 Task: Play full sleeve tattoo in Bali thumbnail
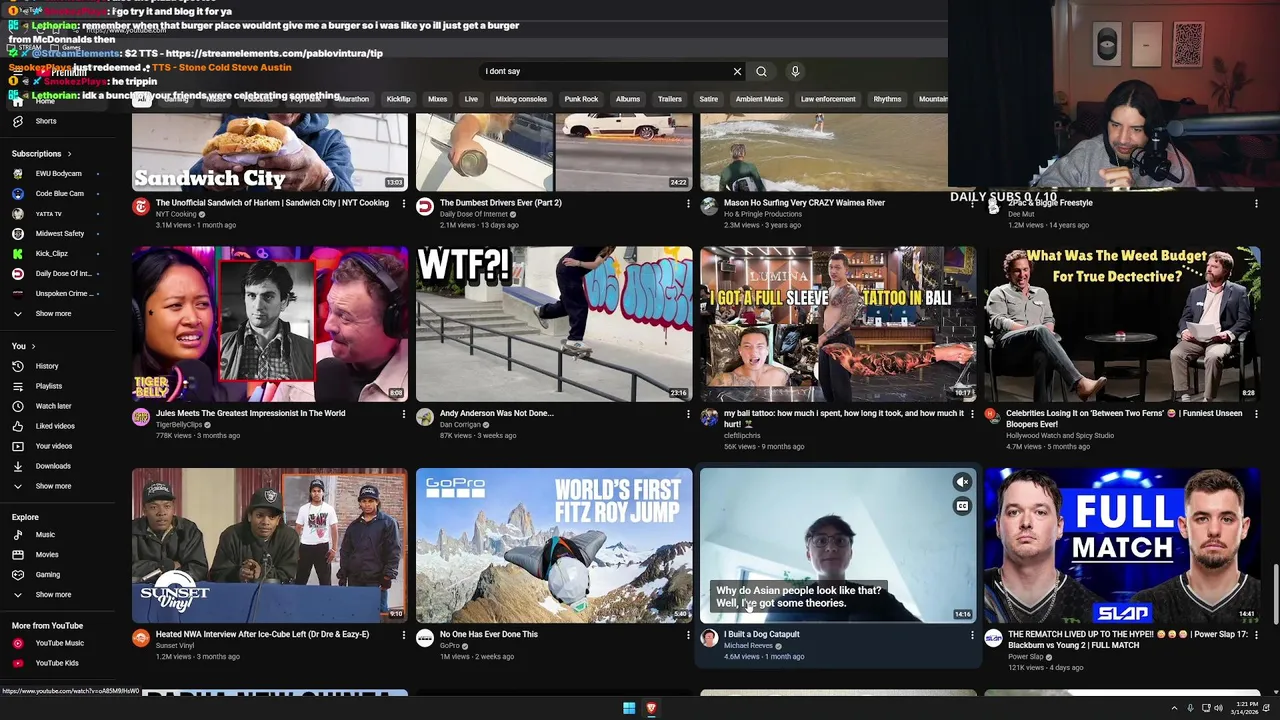pyautogui.click(x=838, y=324)
